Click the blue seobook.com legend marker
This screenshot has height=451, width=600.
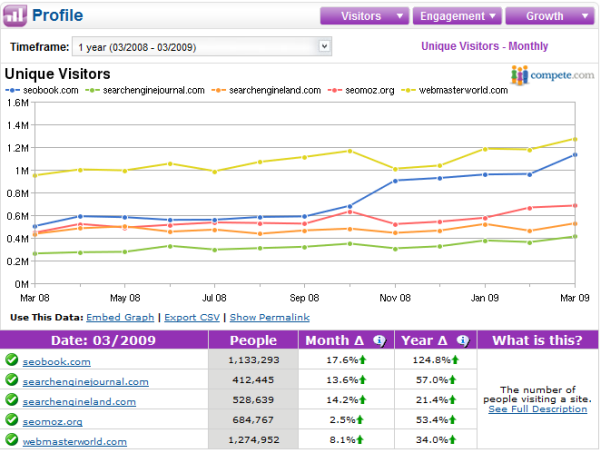click(12, 90)
